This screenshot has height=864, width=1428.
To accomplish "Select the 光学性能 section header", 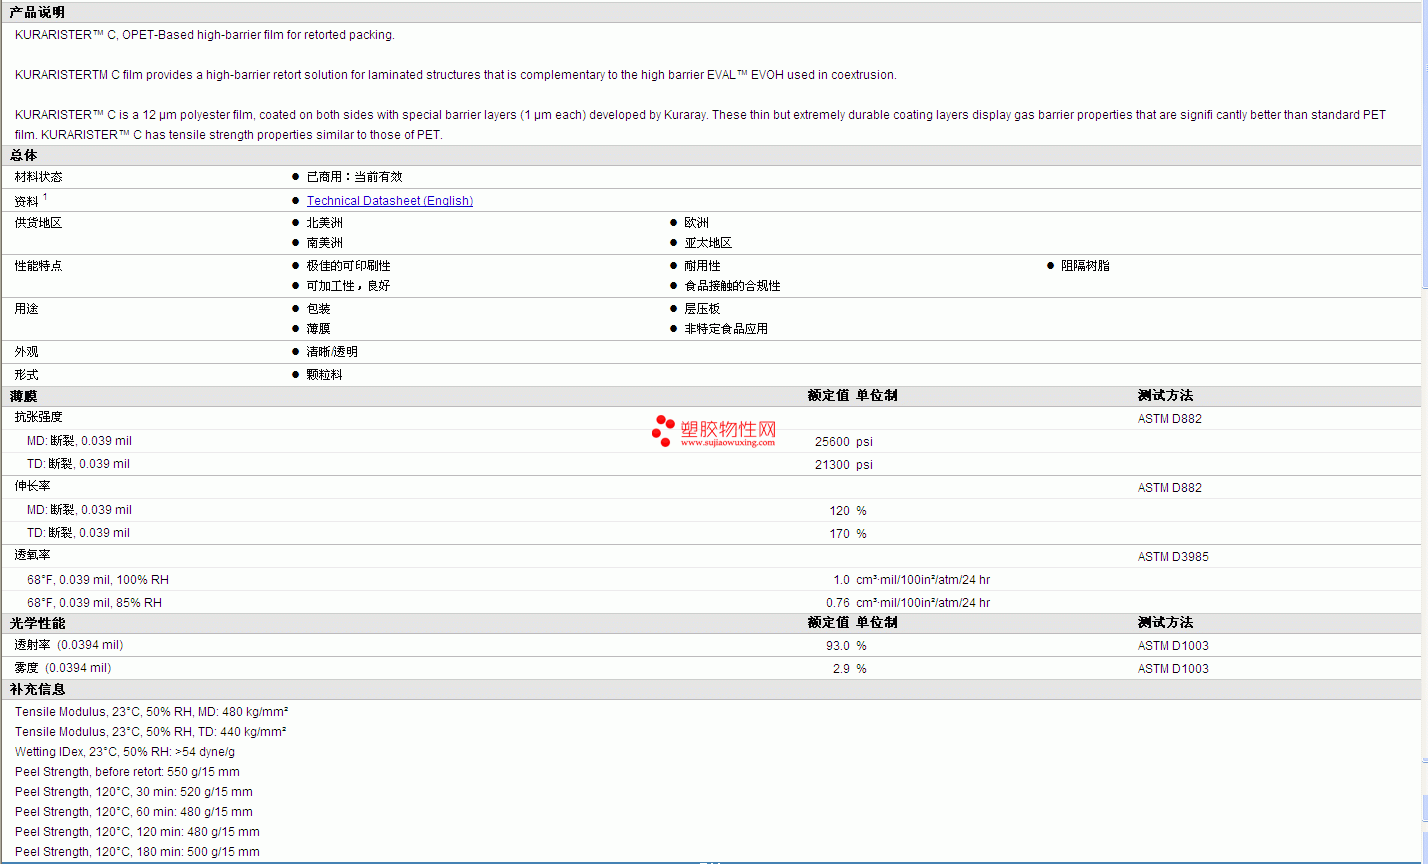I will click(37, 623).
